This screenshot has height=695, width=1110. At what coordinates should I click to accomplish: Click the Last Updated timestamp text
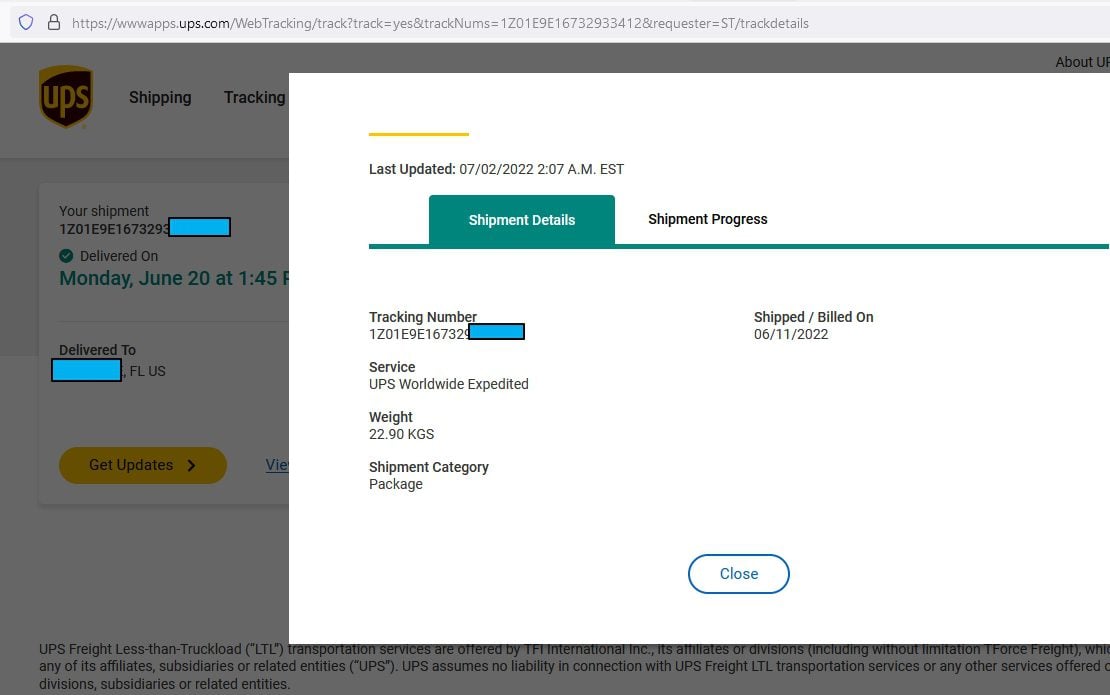click(x=496, y=169)
